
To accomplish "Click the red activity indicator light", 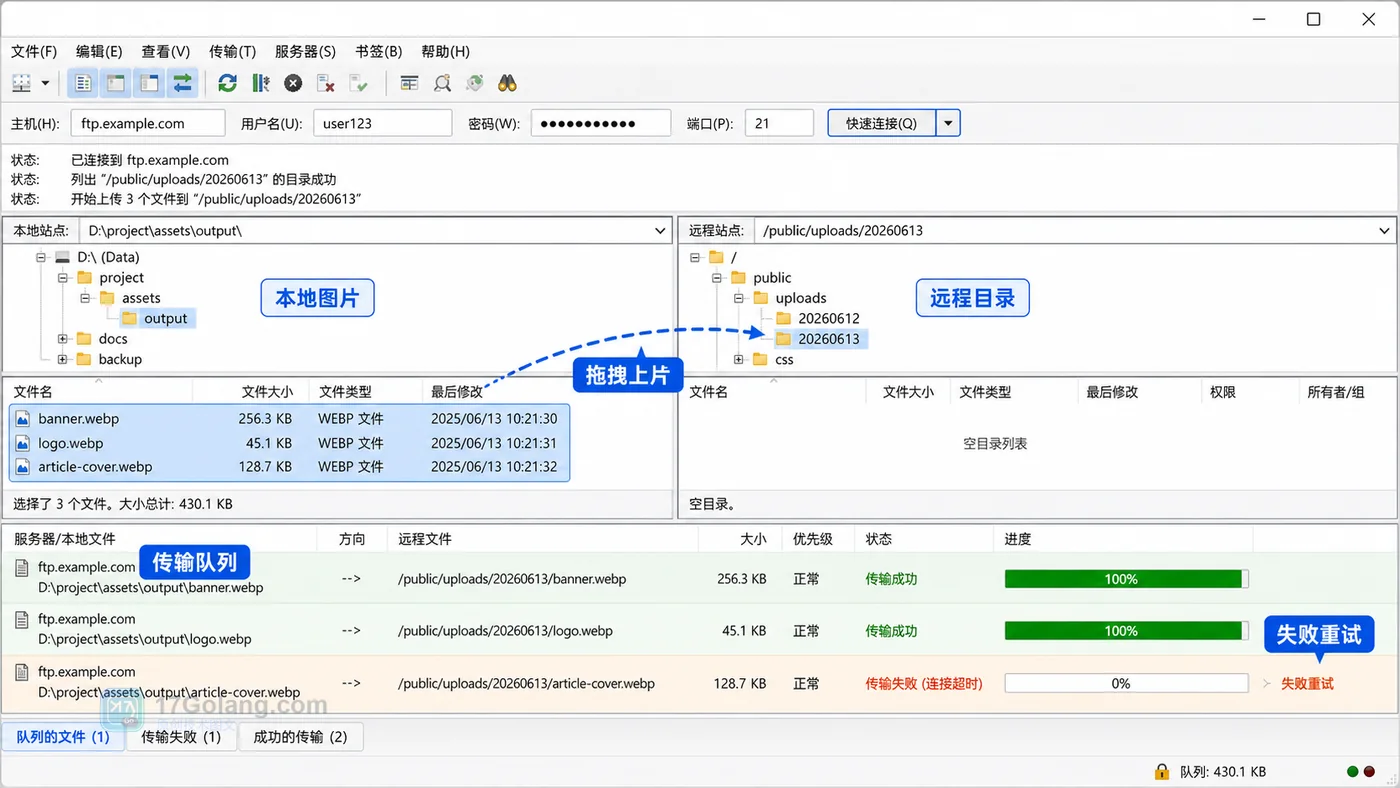I will coord(1369,772).
